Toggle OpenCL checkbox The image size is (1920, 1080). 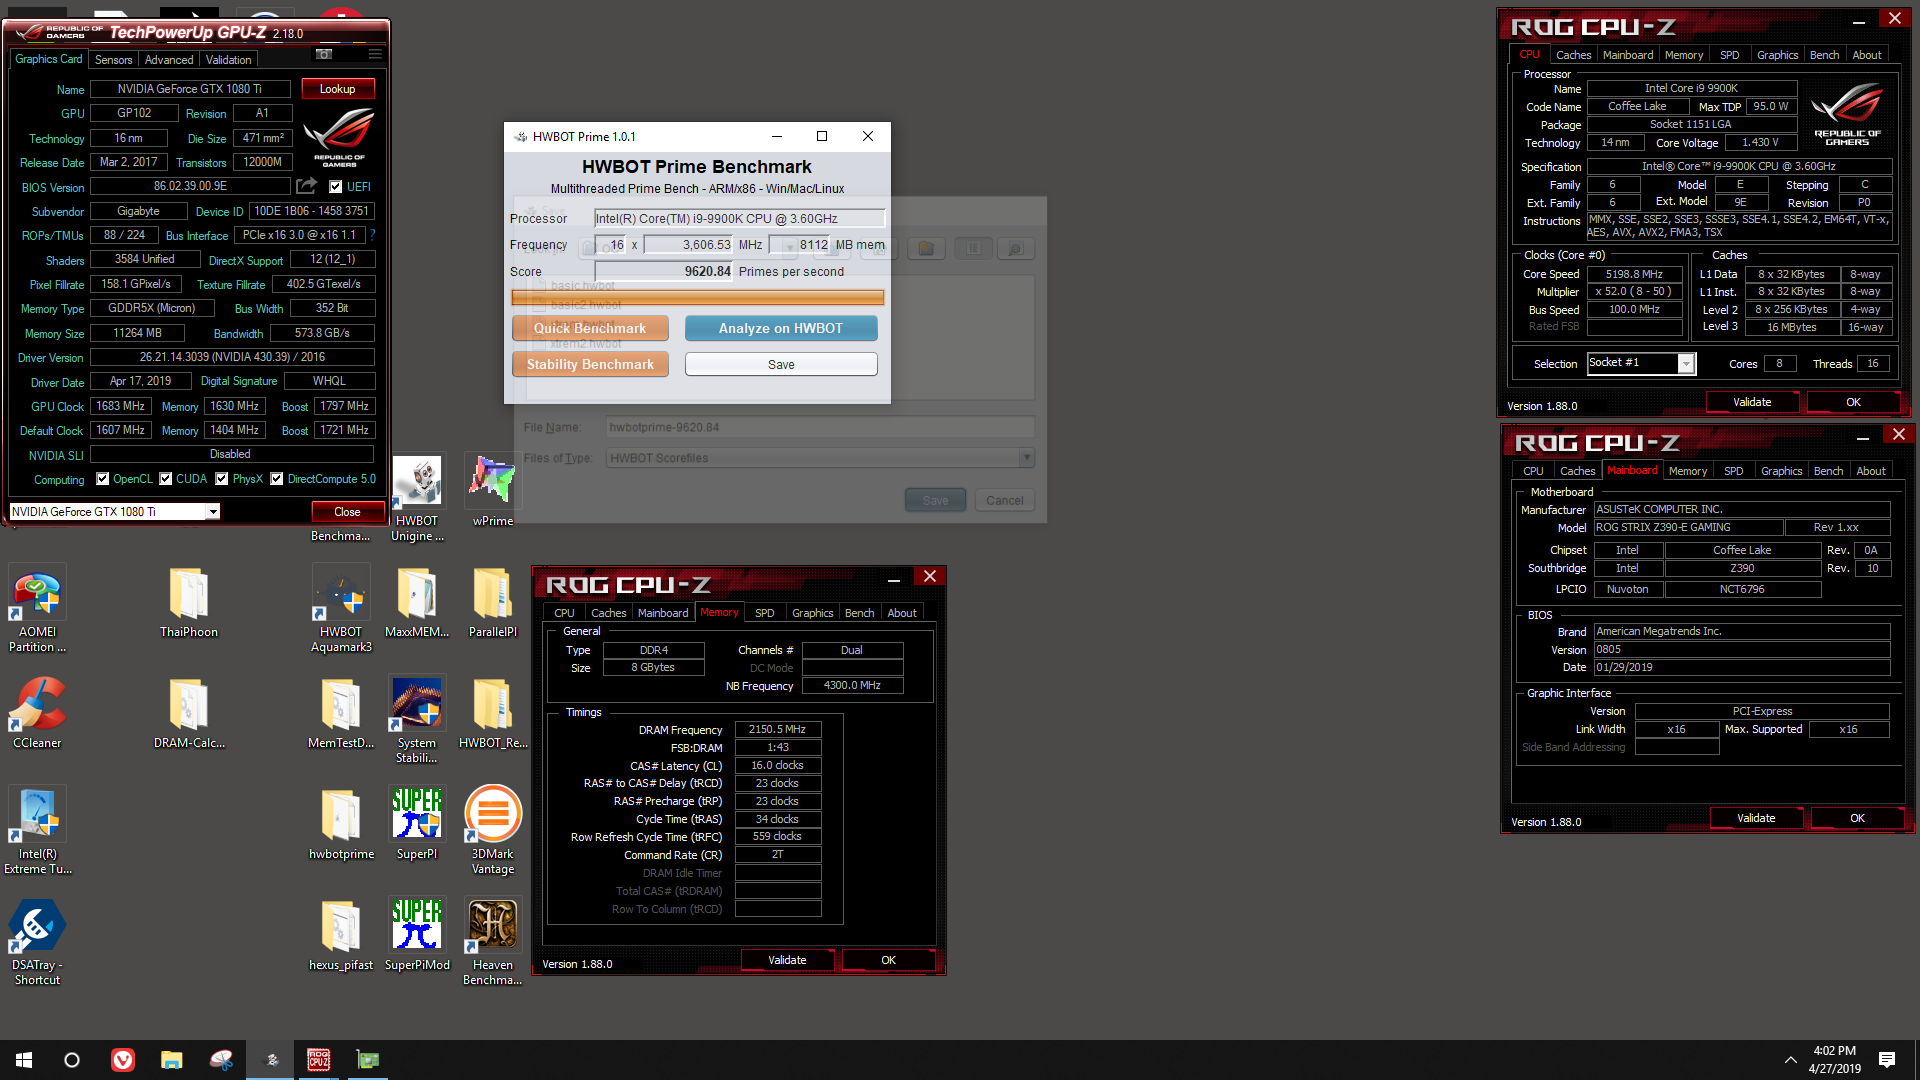click(102, 479)
